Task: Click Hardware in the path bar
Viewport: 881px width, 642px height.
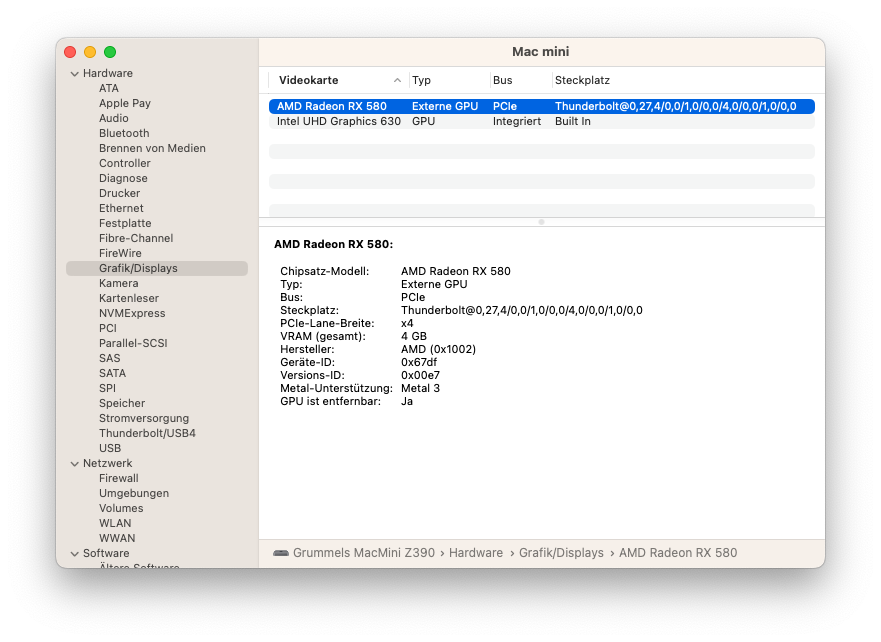Action: pyautogui.click(x=475, y=553)
